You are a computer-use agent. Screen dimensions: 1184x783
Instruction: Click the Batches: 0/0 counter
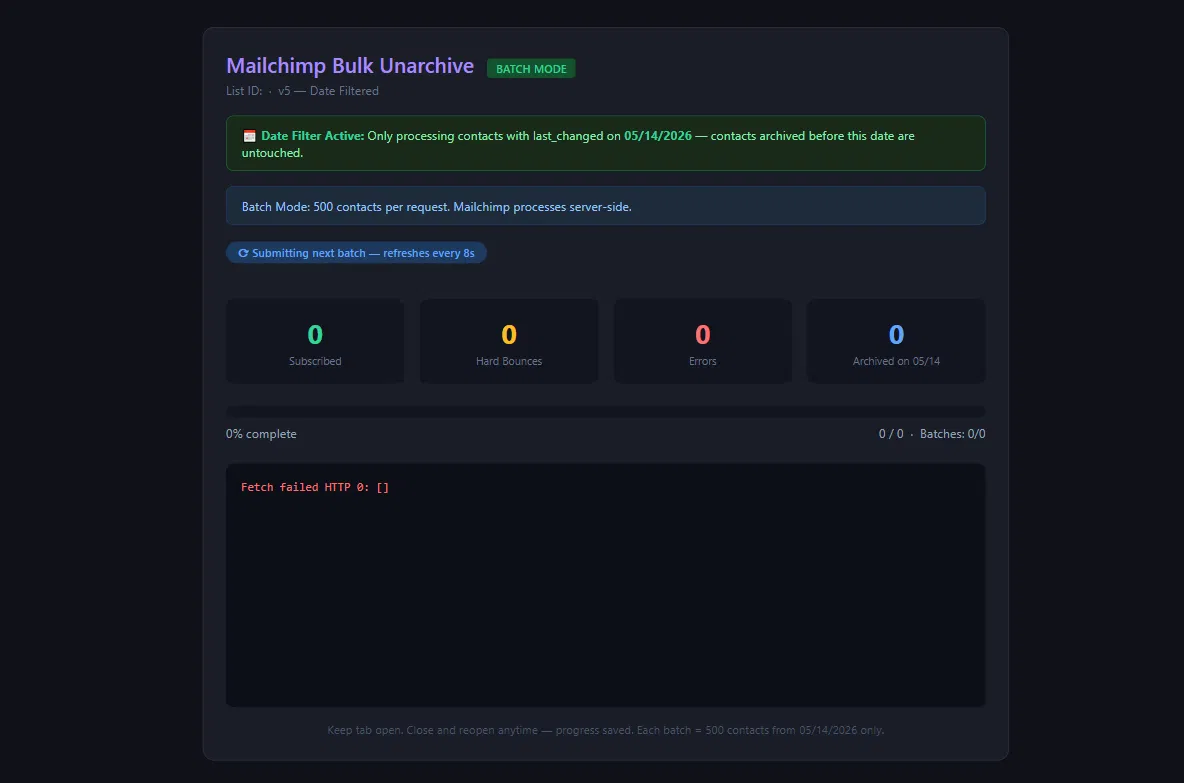[952, 434]
